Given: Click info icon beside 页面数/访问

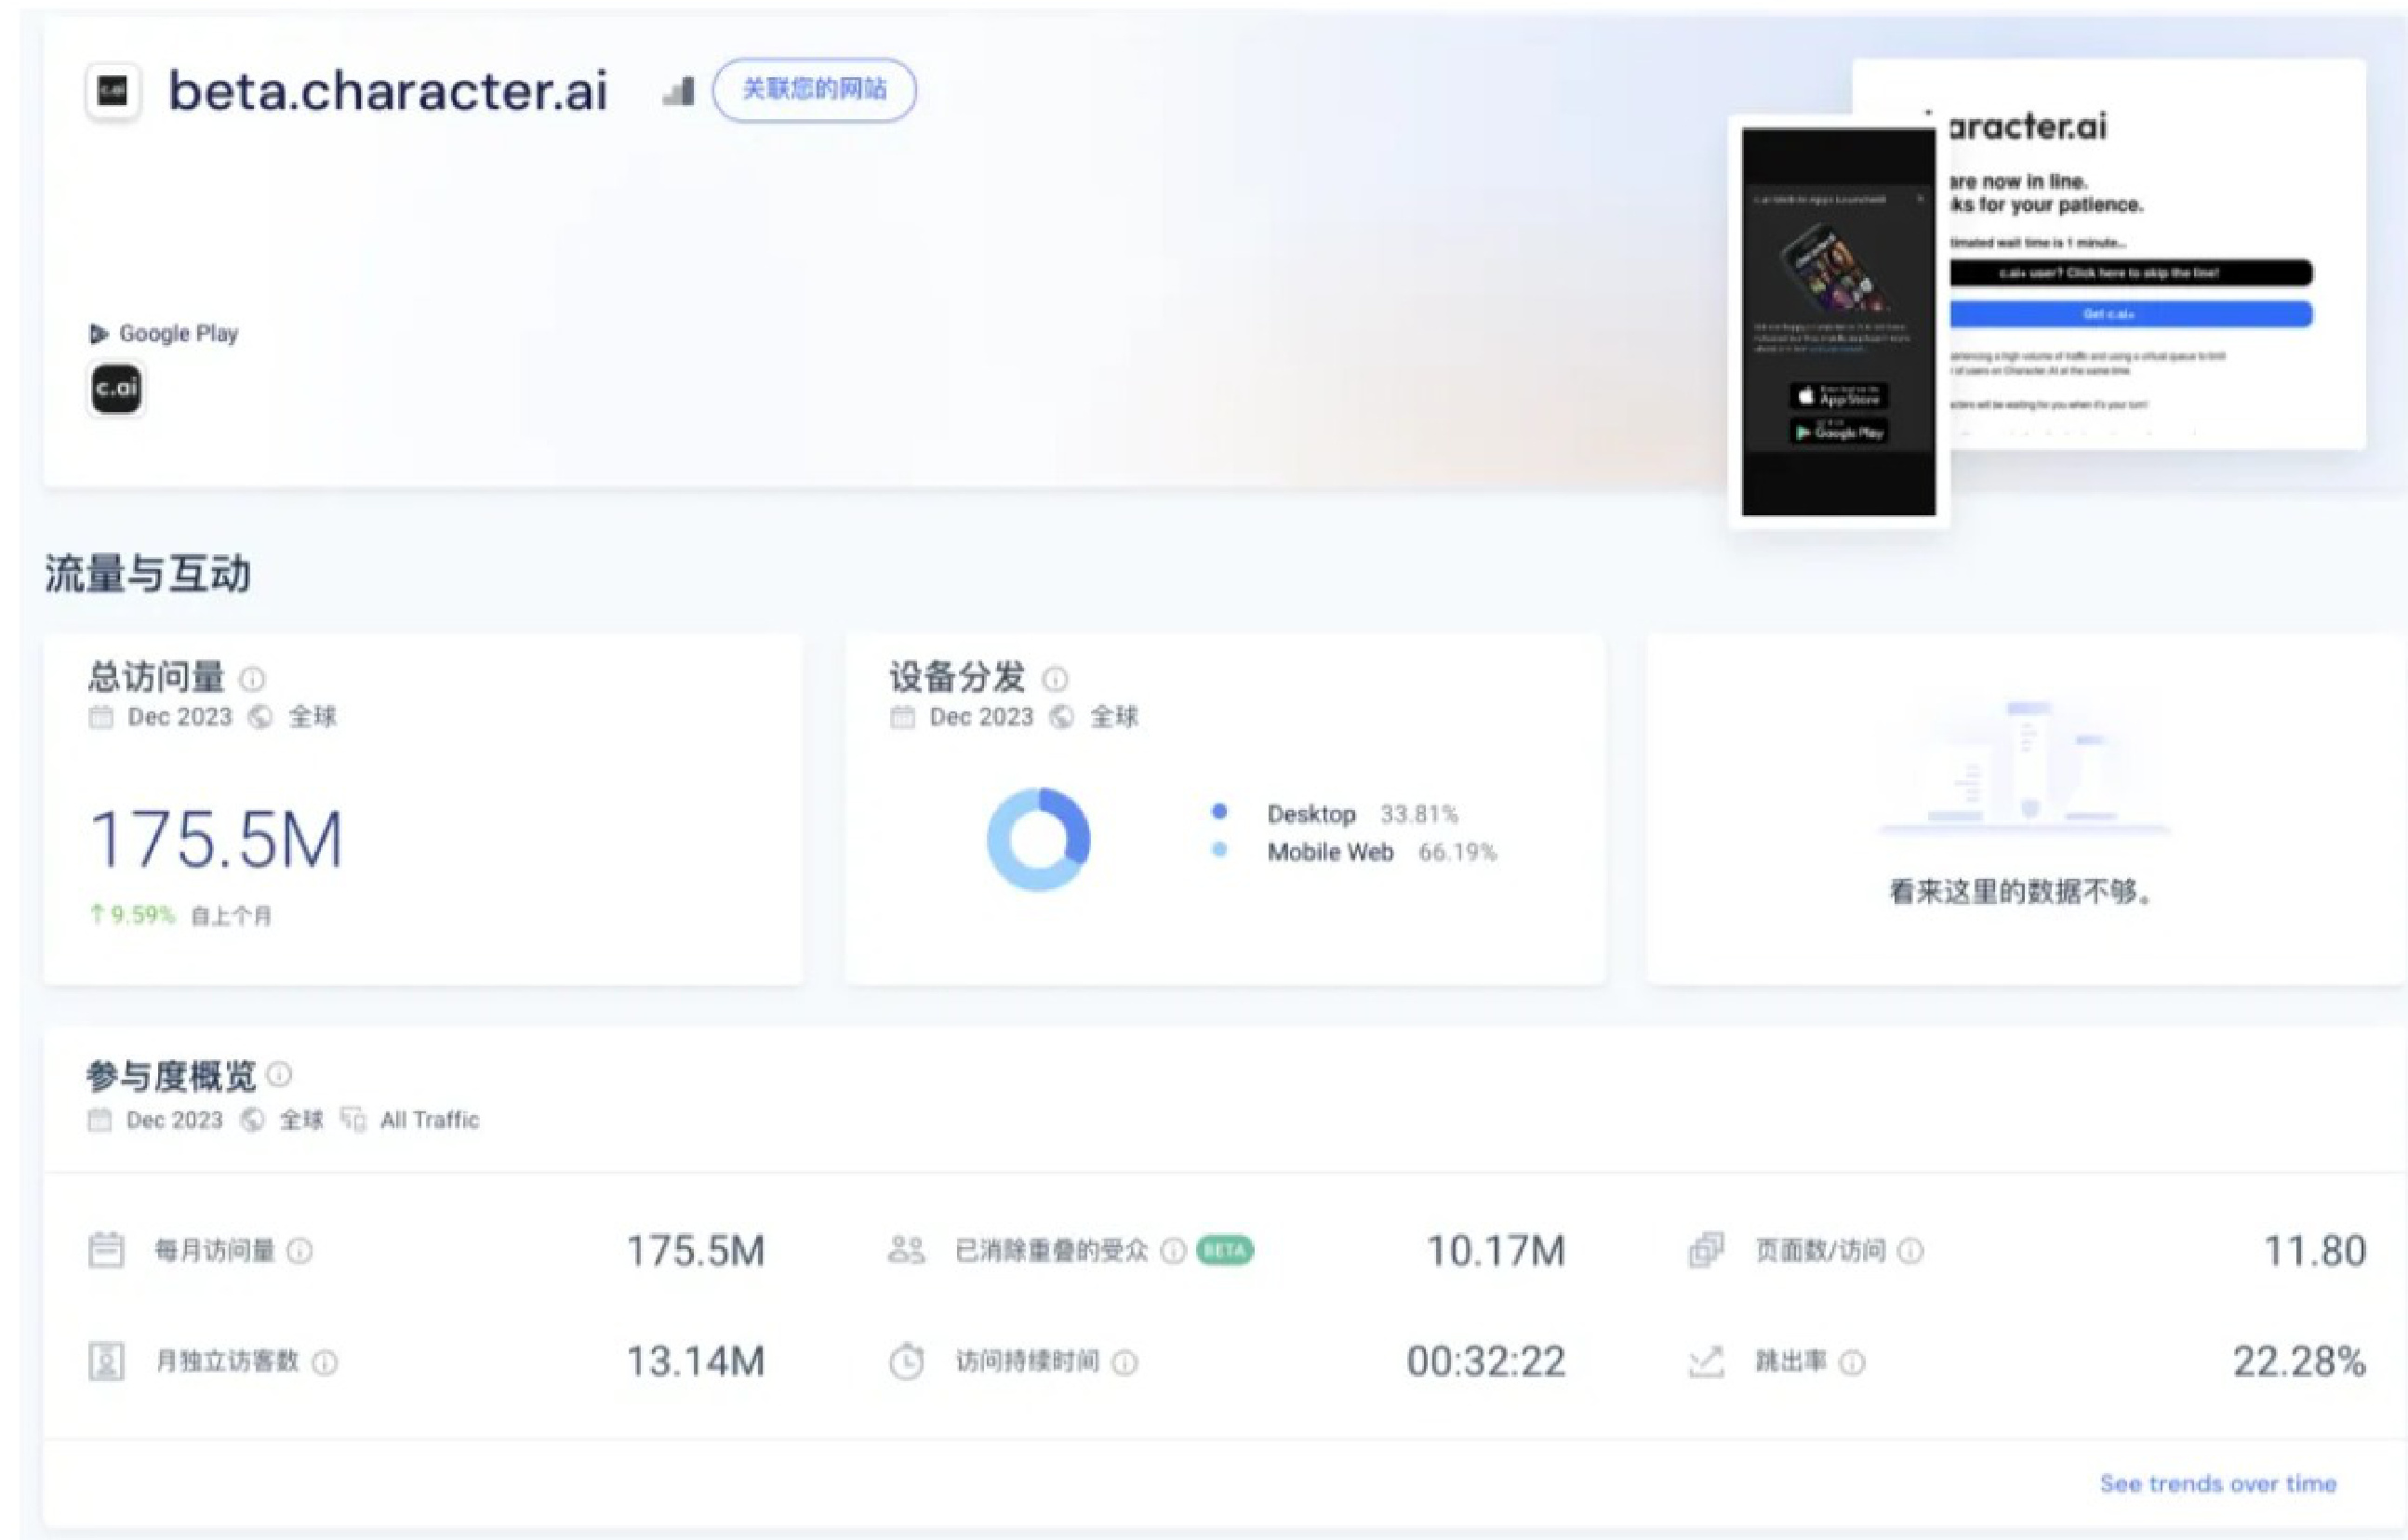Looking at the screenshot, I should pos(1910,1251).
